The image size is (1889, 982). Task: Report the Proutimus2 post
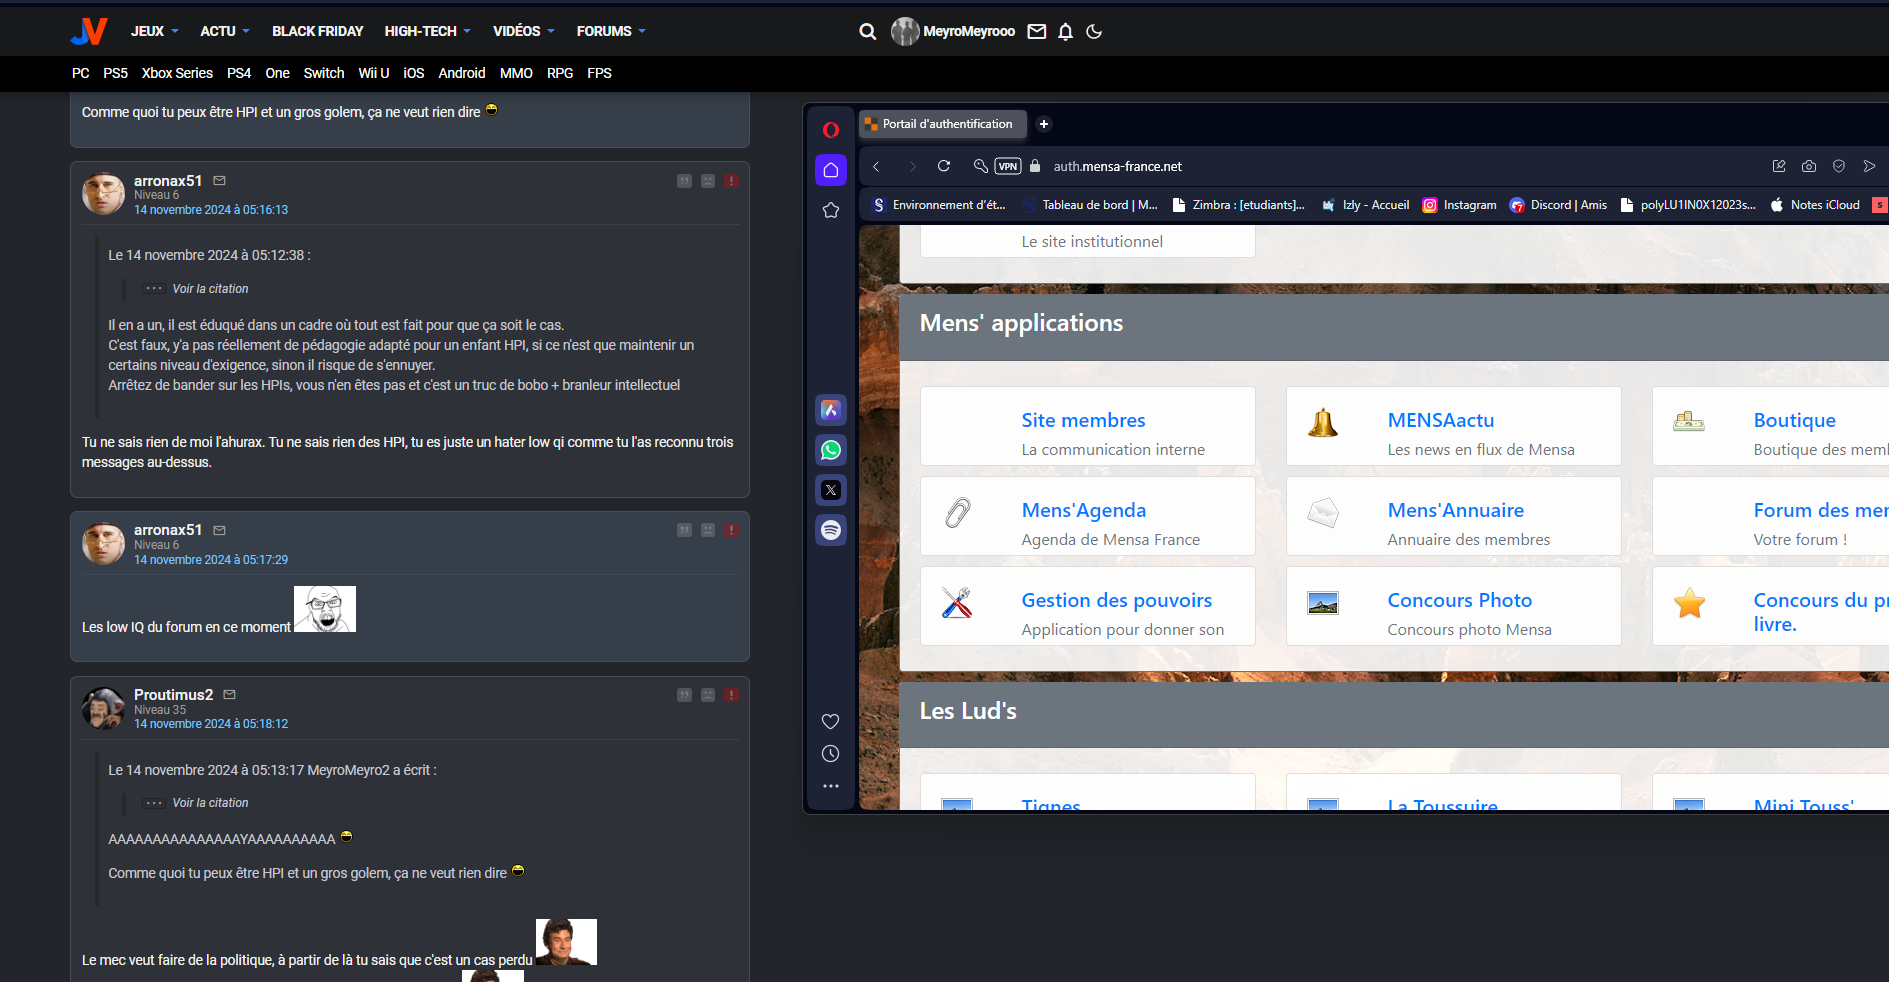[732, 695]
